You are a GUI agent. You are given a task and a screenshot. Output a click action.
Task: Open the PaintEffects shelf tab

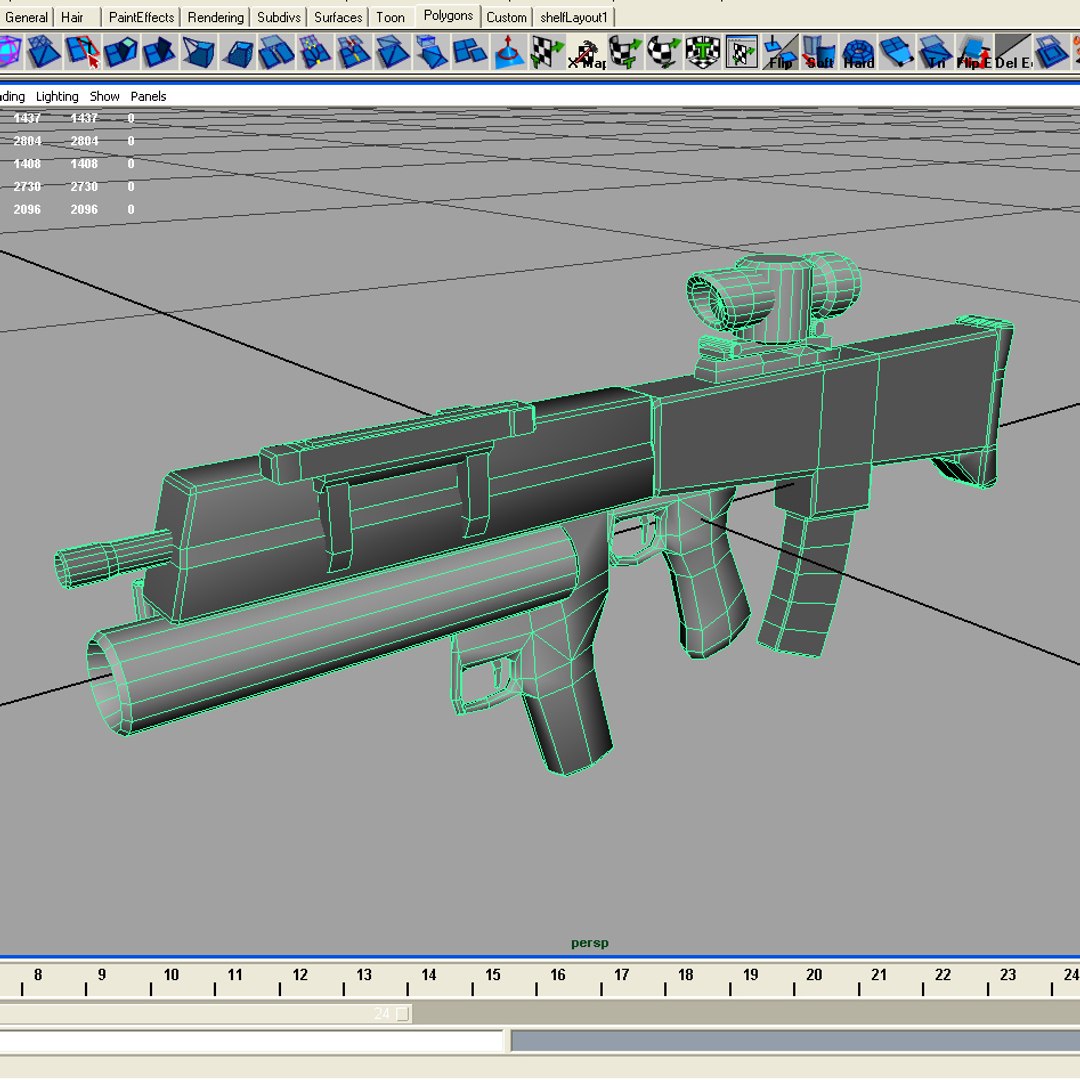pyautogui.click(x=141, y=17)
